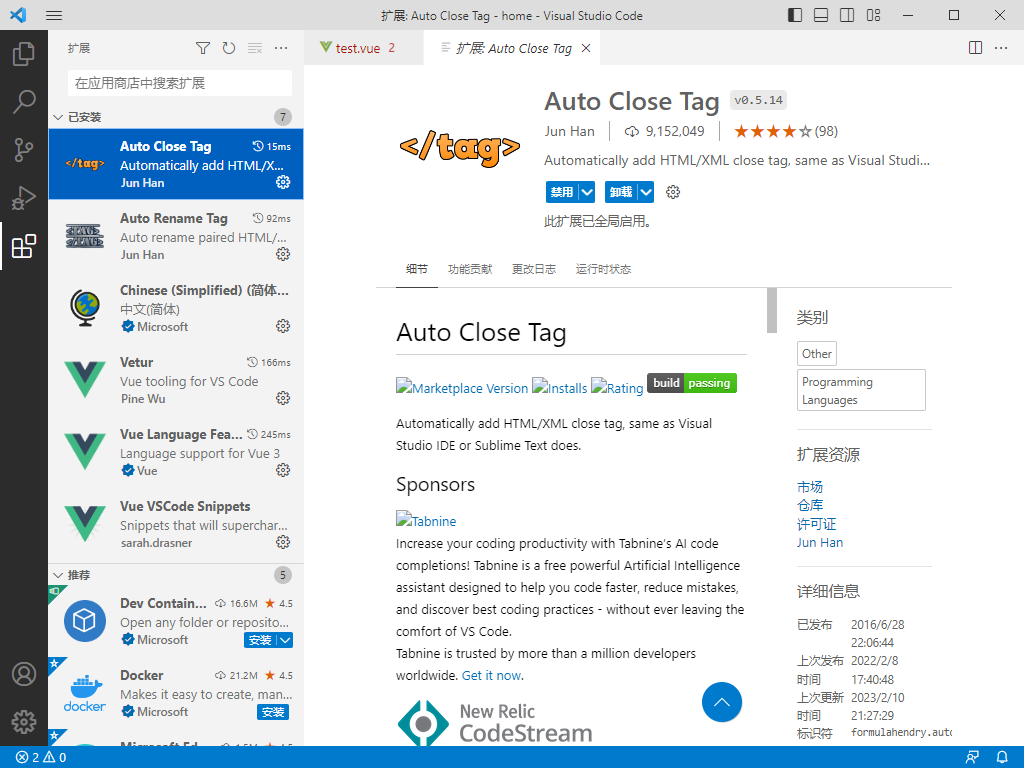Install the Docker extension
Viewport: 1024px width, 768px height.
click(273, 712)
